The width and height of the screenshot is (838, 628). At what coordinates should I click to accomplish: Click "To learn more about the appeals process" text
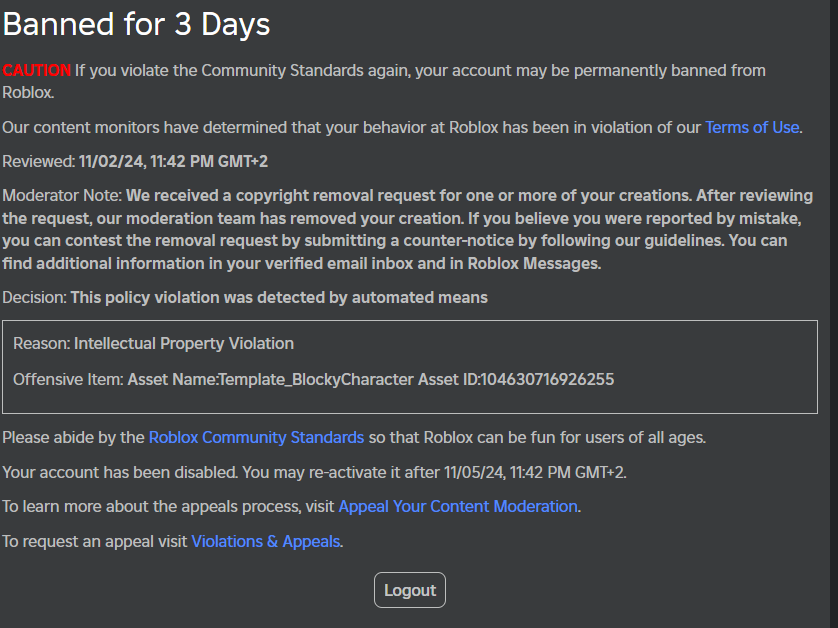point(168,506)
